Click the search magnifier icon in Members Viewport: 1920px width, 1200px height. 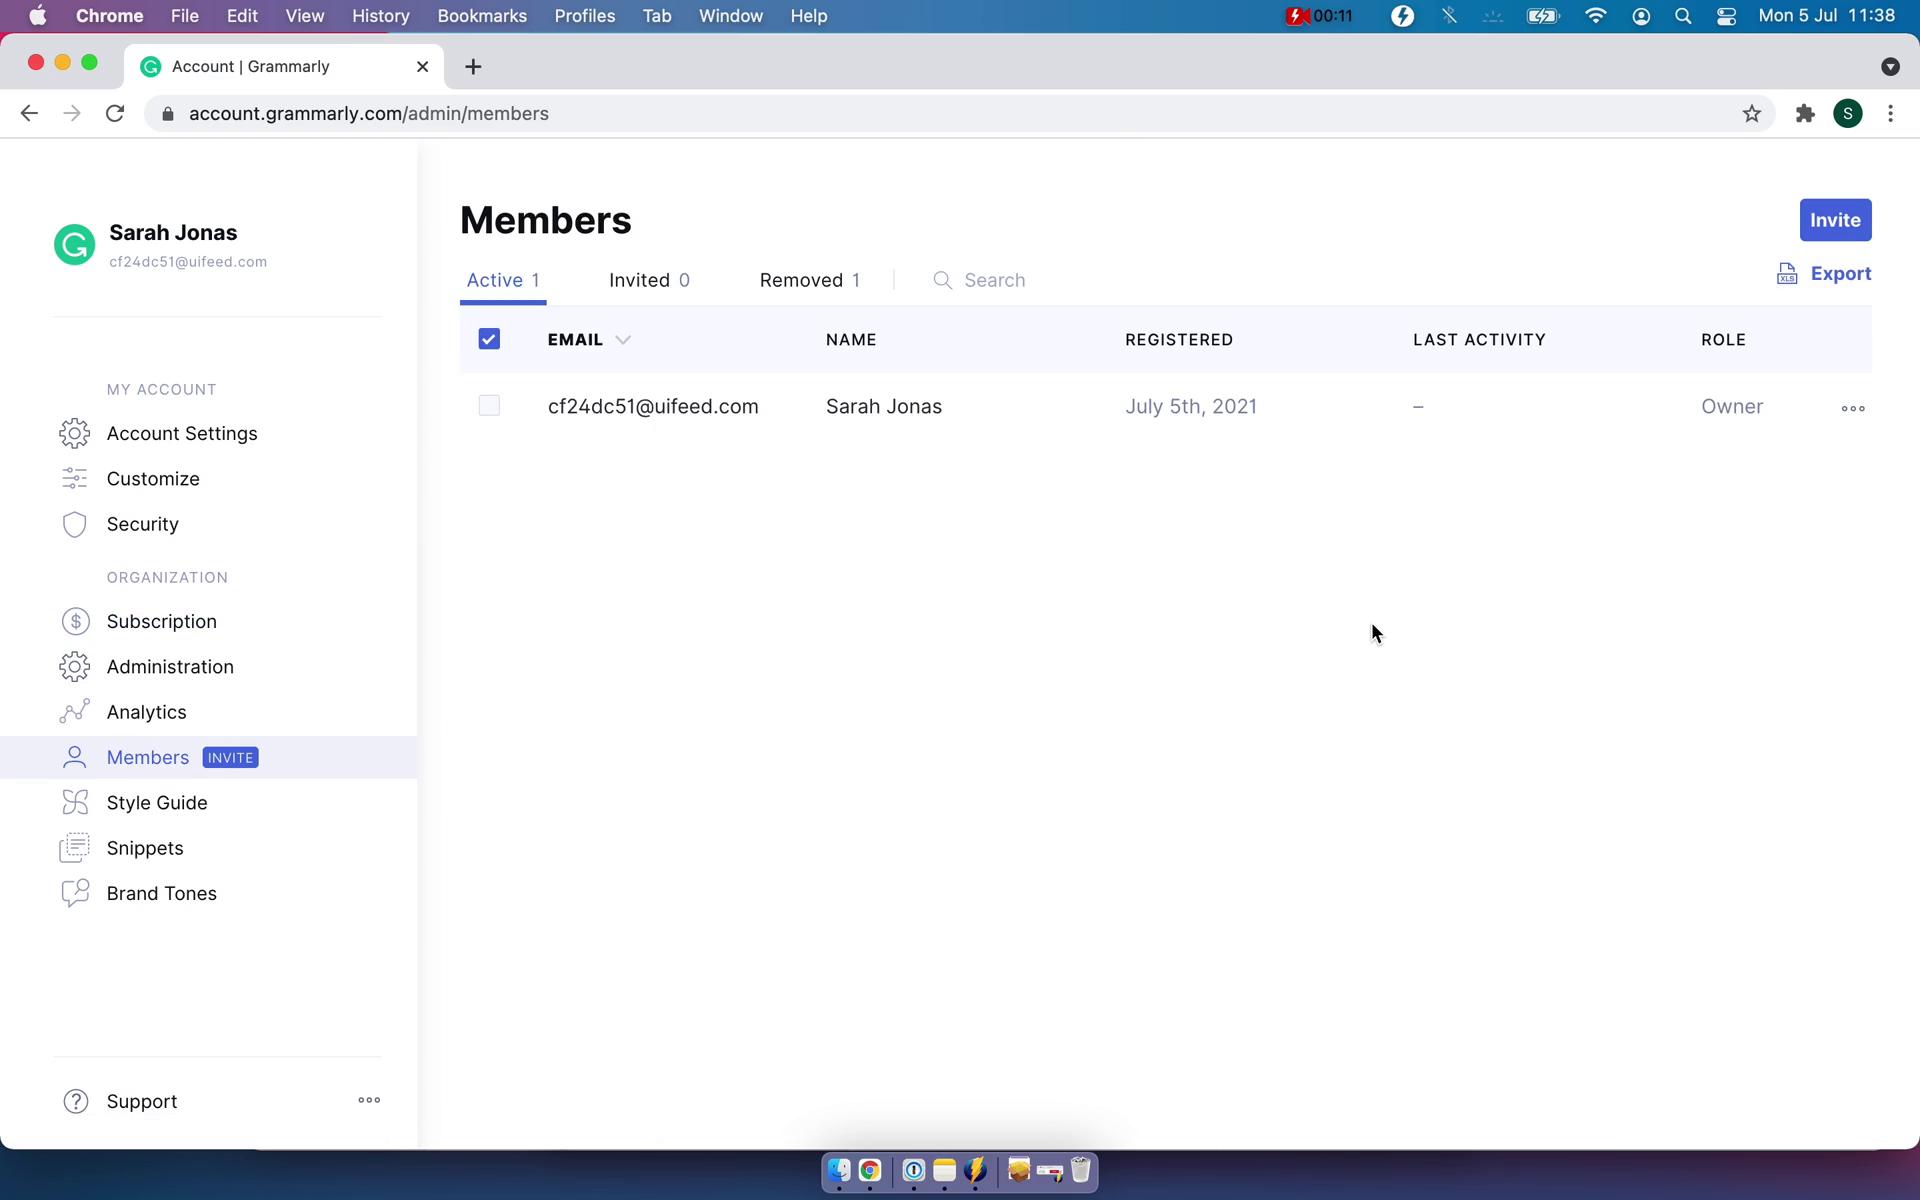[x=942, y=280]
